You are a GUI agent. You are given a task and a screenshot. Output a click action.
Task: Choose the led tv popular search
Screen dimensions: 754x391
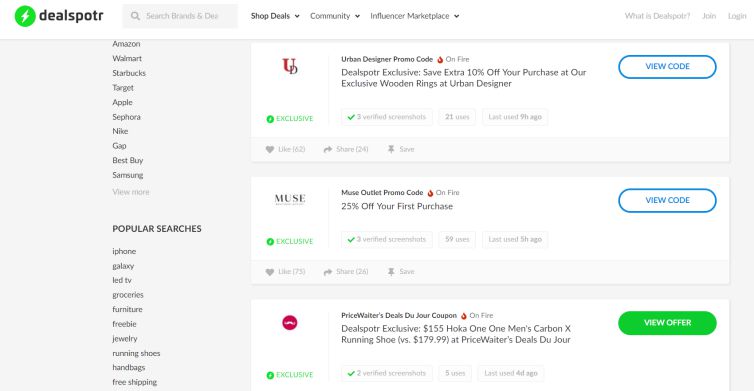click(x=122, y=280)
